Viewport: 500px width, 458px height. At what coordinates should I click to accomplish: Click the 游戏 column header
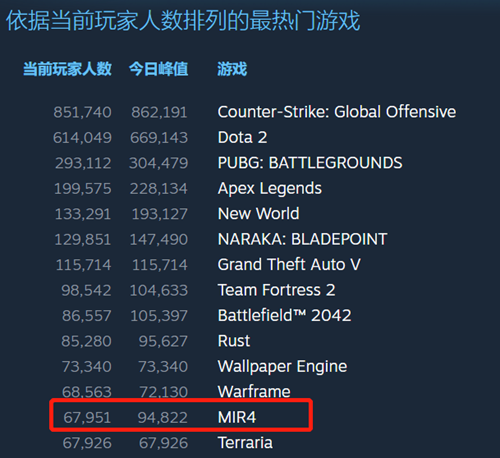click(232, 69)
